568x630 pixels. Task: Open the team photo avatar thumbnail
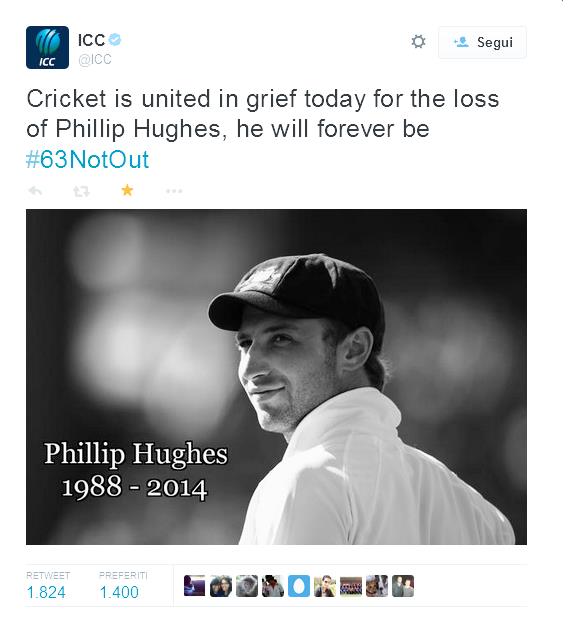tap(351, 586)
